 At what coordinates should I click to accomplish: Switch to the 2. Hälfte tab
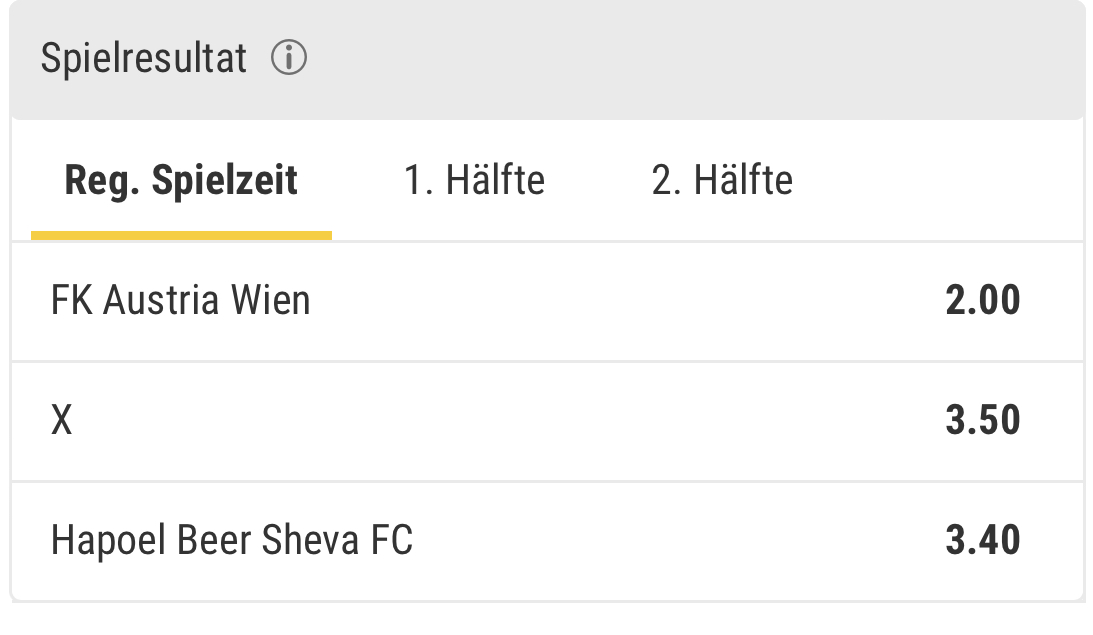coord(722,181)
